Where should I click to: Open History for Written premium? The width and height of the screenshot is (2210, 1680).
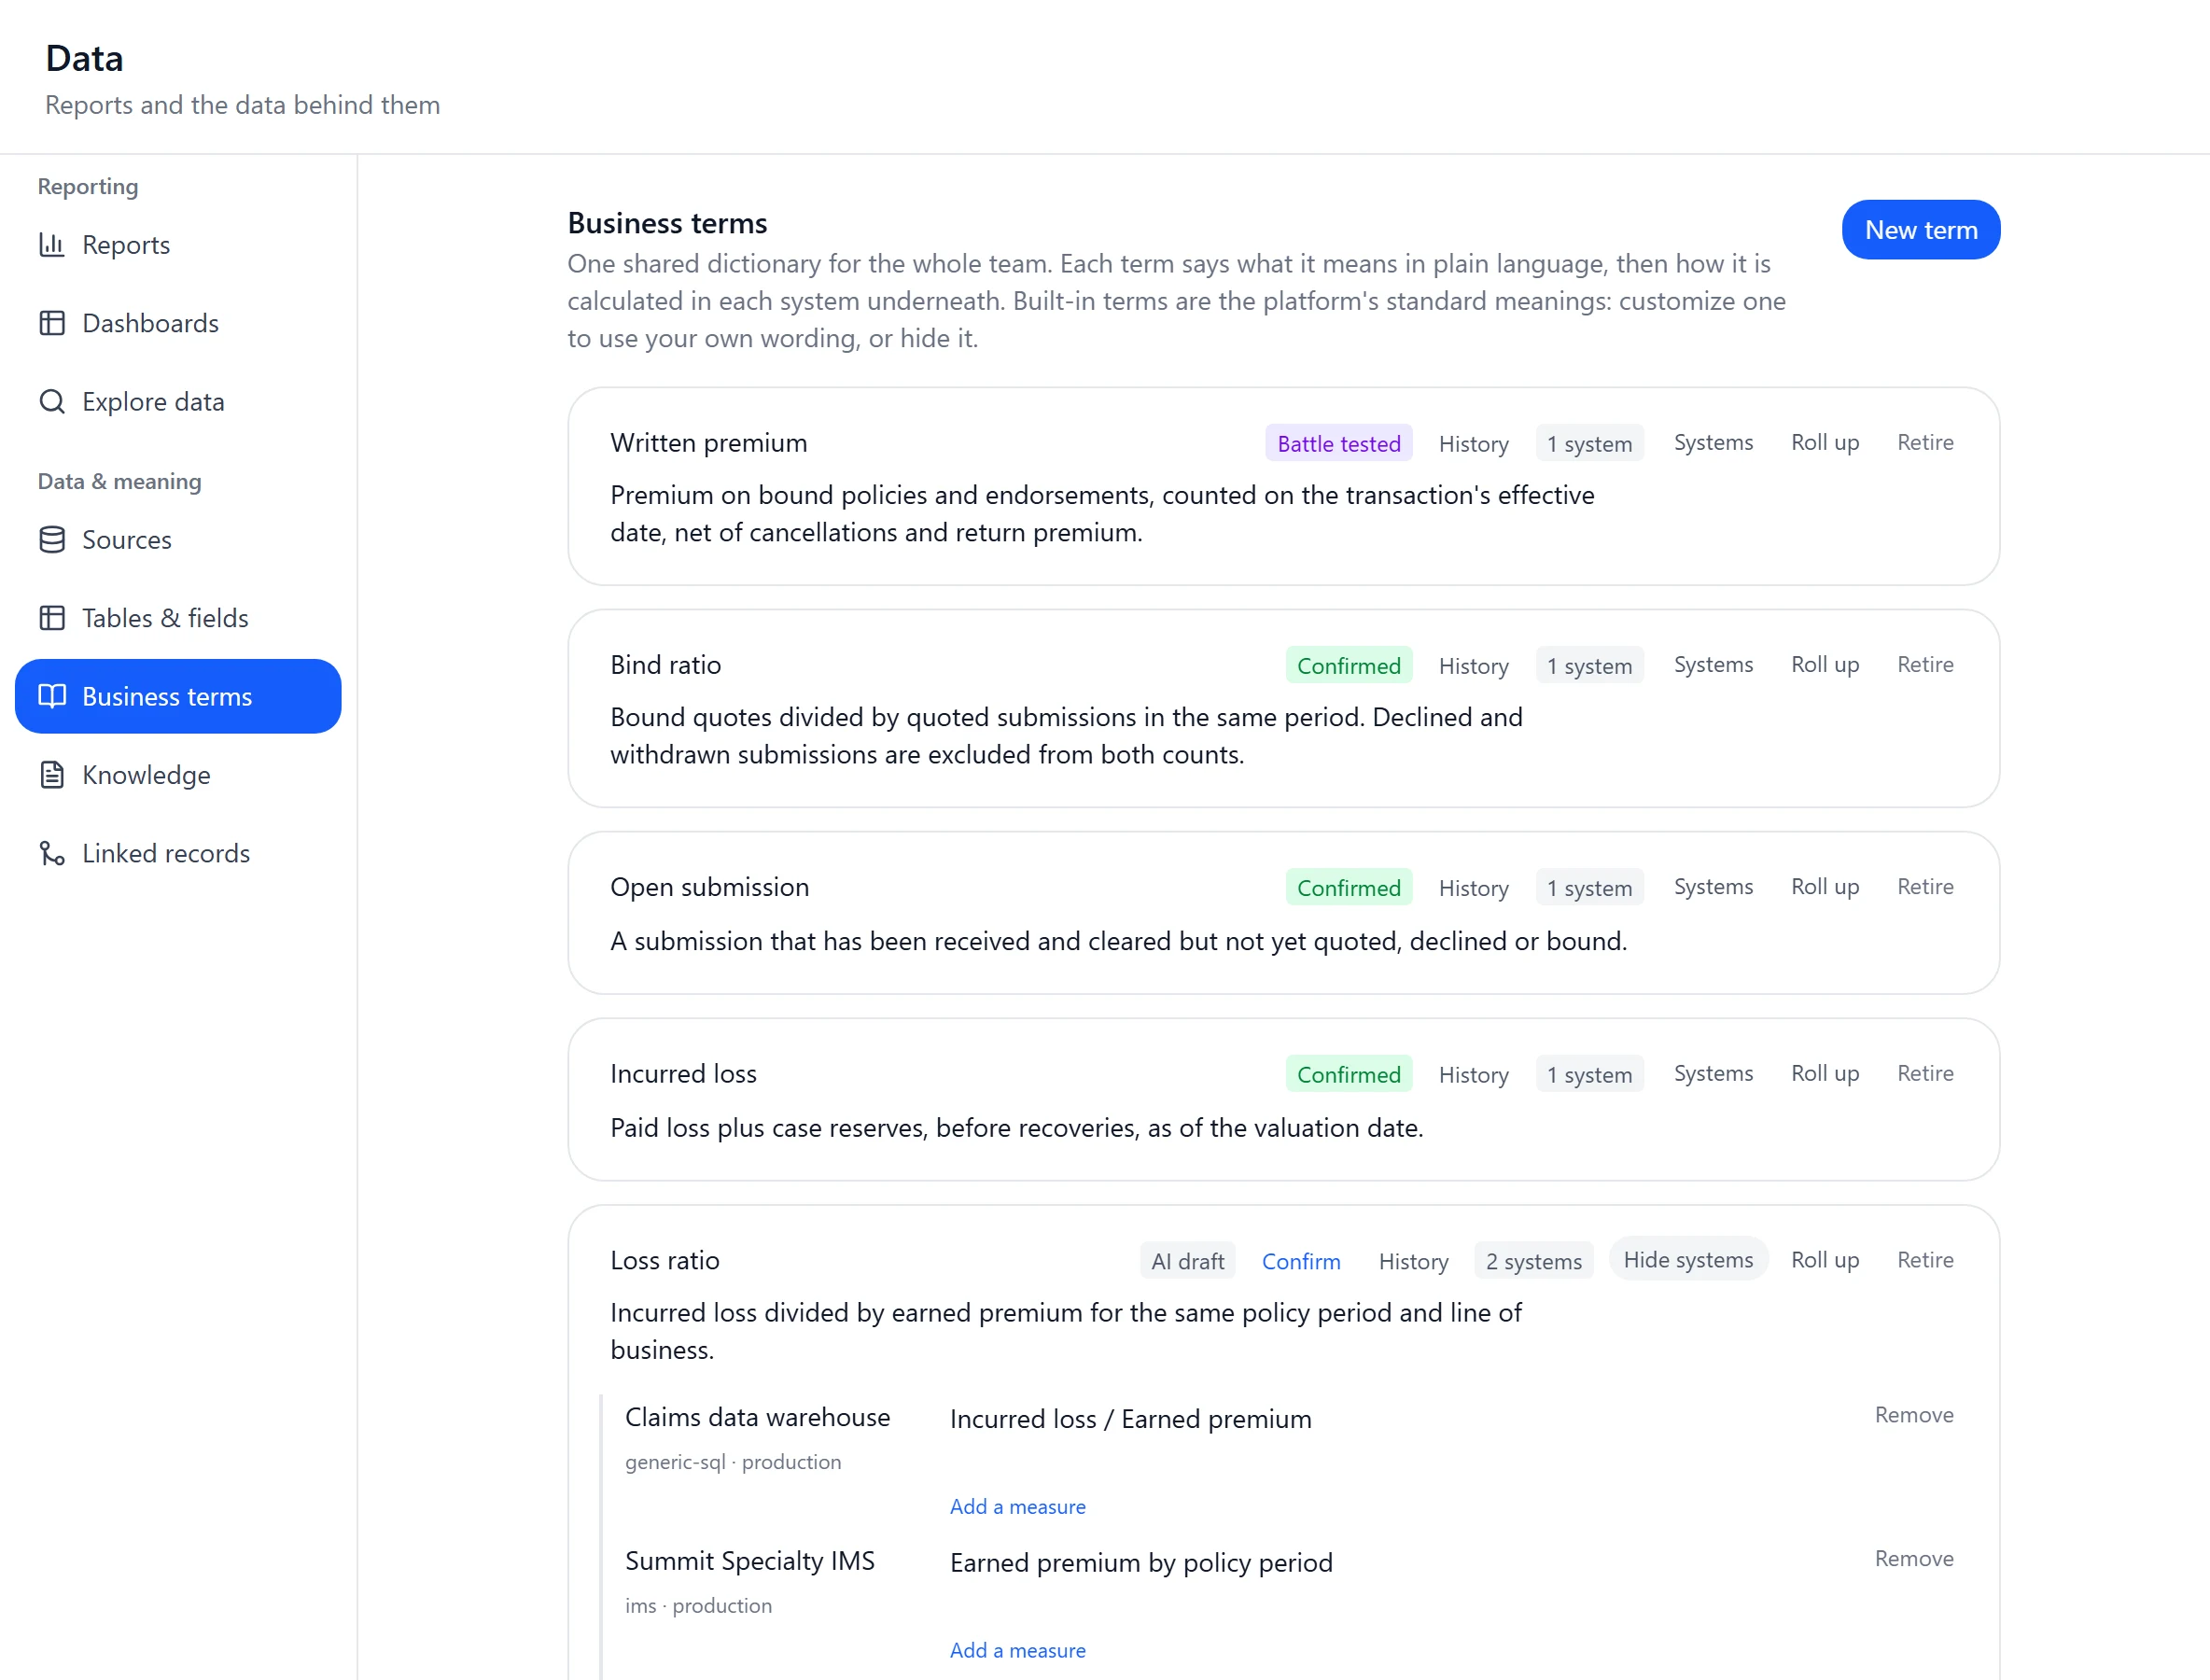[1473, 444]
